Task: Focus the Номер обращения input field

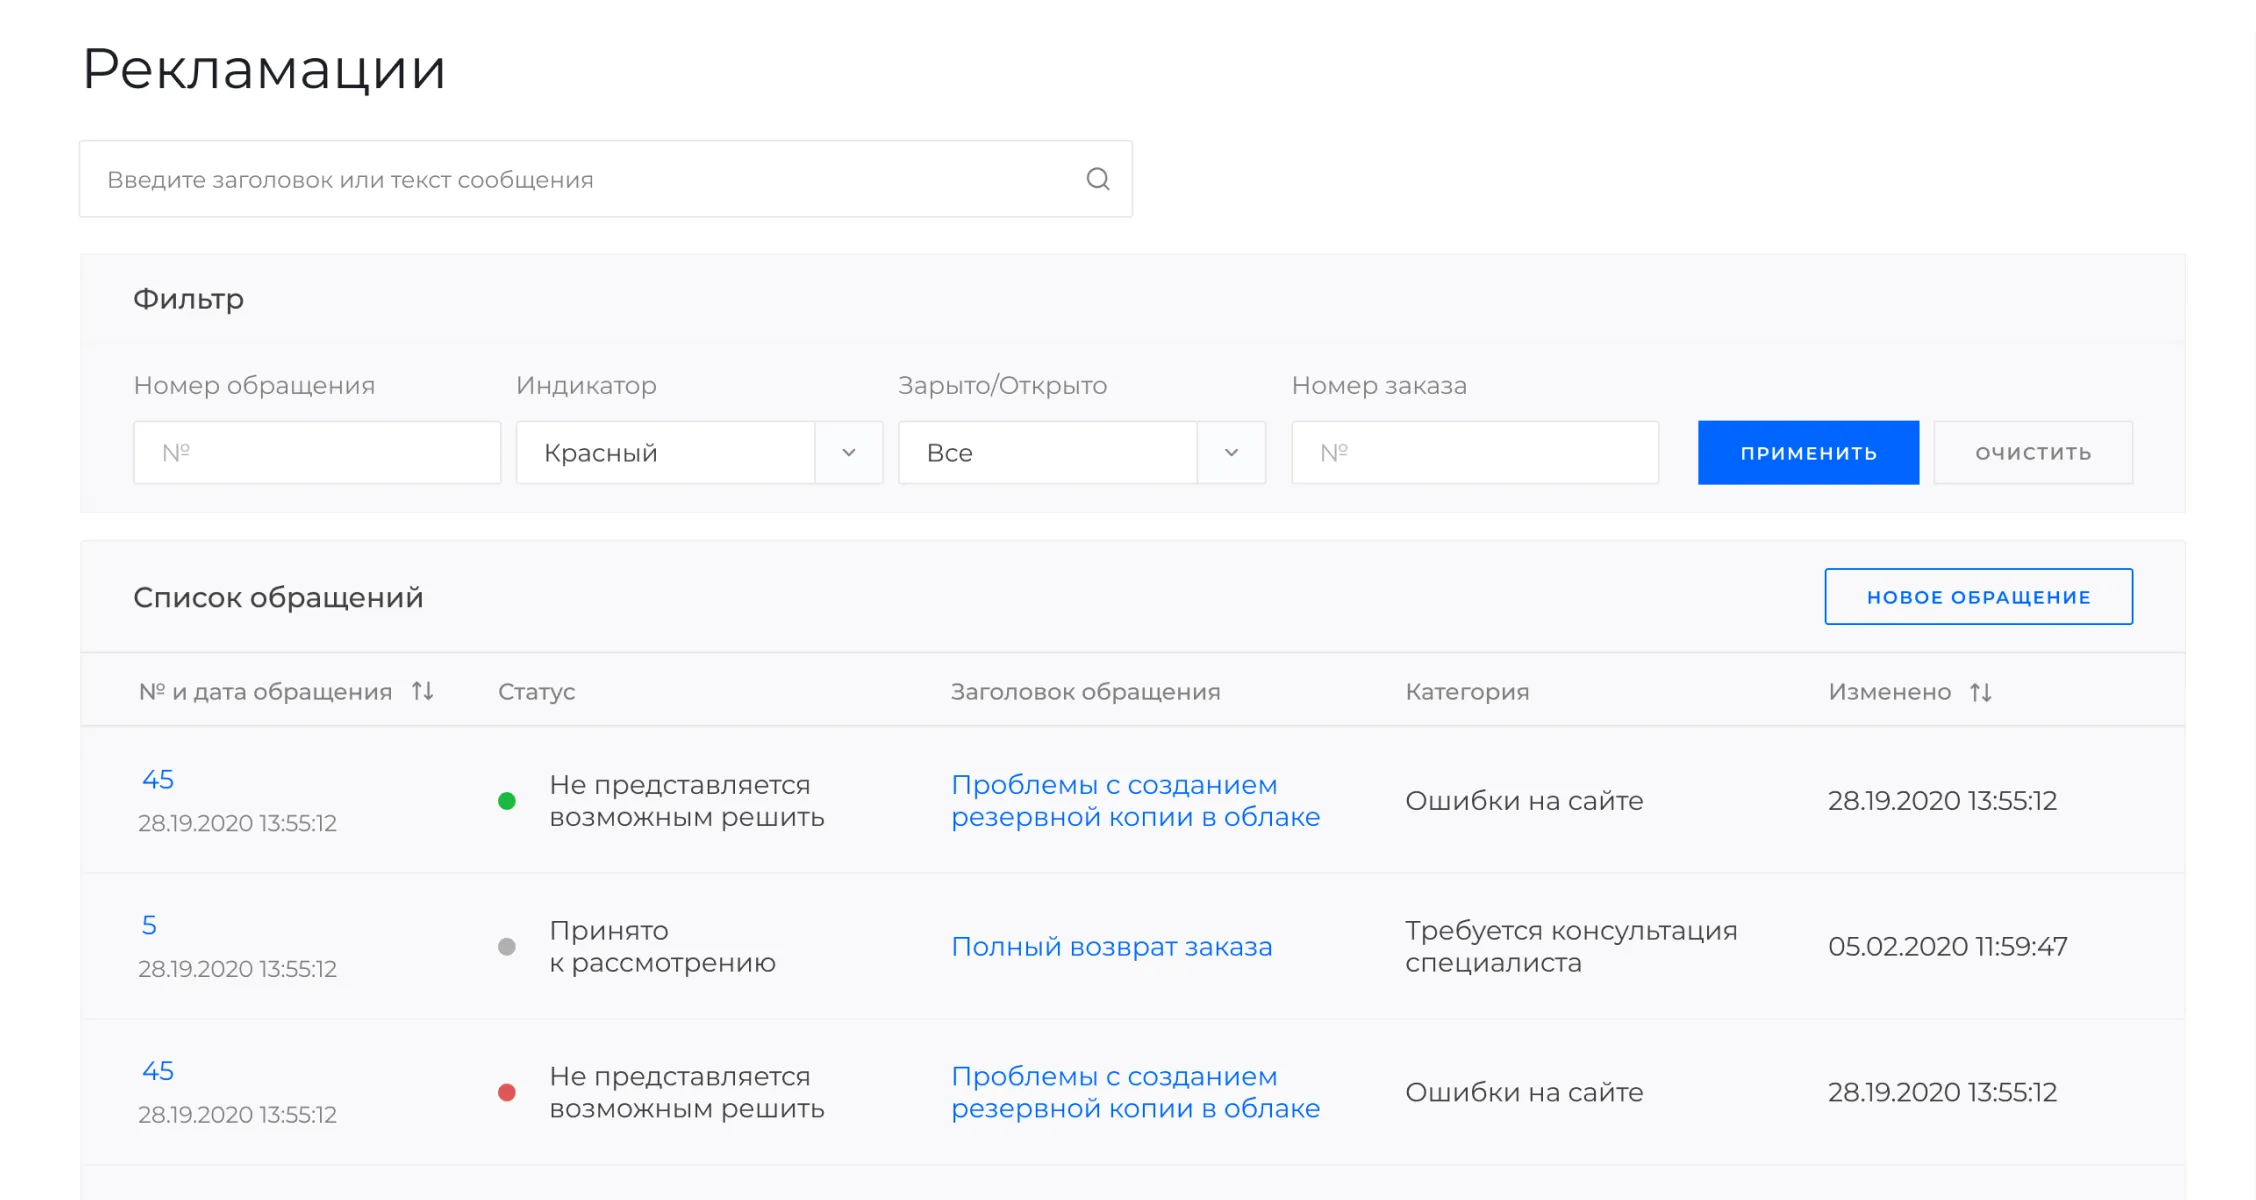Action: (x=317, y=453)
